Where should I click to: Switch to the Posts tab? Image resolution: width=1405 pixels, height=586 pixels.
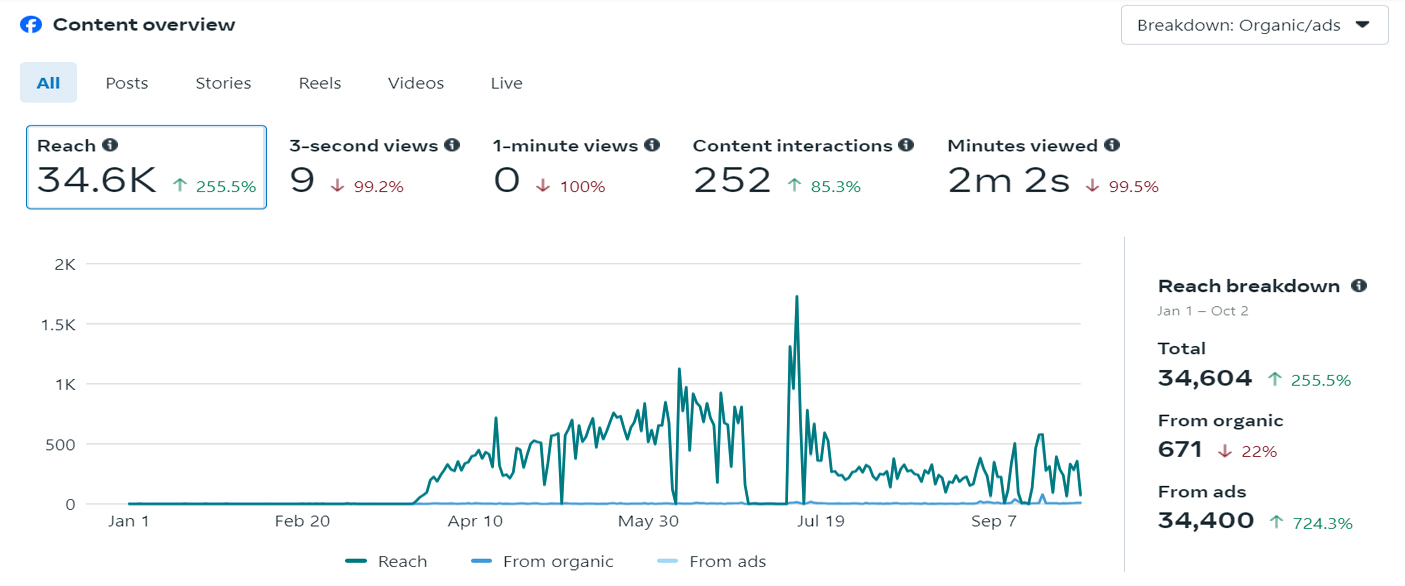pos(127,83)
